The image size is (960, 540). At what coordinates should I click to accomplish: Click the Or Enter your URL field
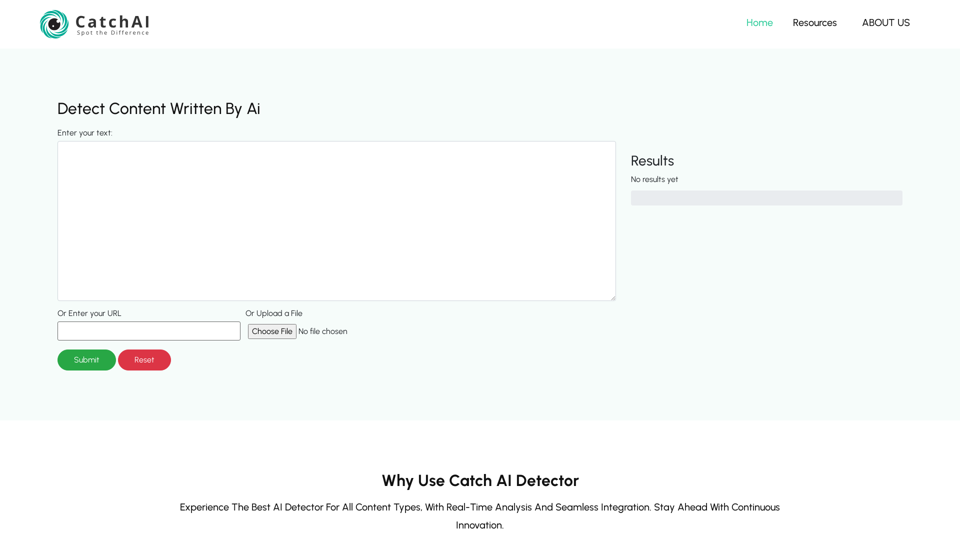[x=149, y=331]
